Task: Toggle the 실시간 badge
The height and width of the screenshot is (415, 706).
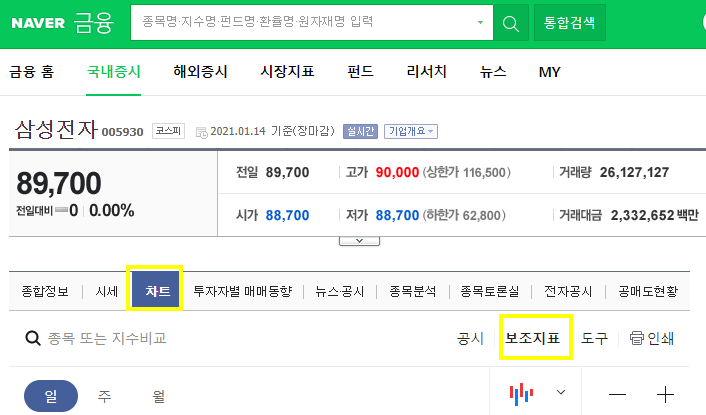Action: [x=360, y=131]
